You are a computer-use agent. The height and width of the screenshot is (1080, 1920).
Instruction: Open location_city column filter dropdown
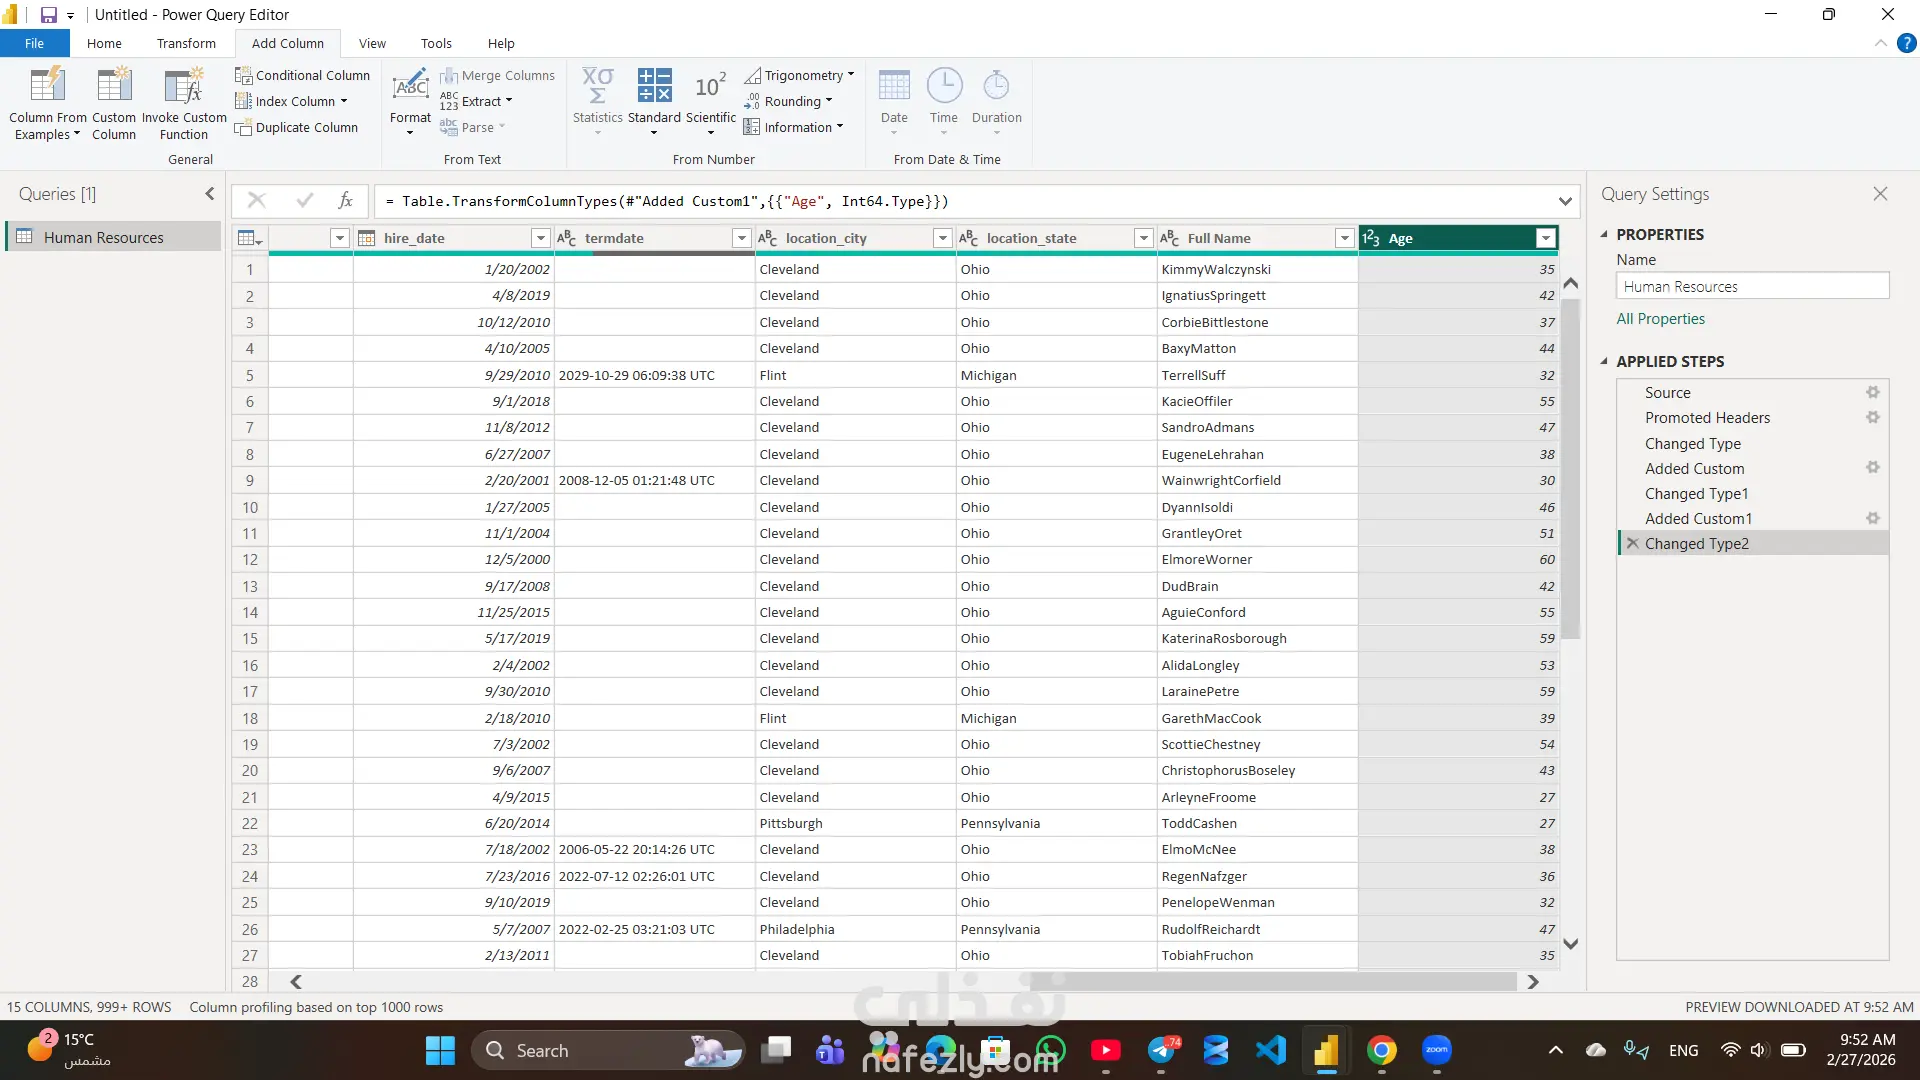pos(941,238)
